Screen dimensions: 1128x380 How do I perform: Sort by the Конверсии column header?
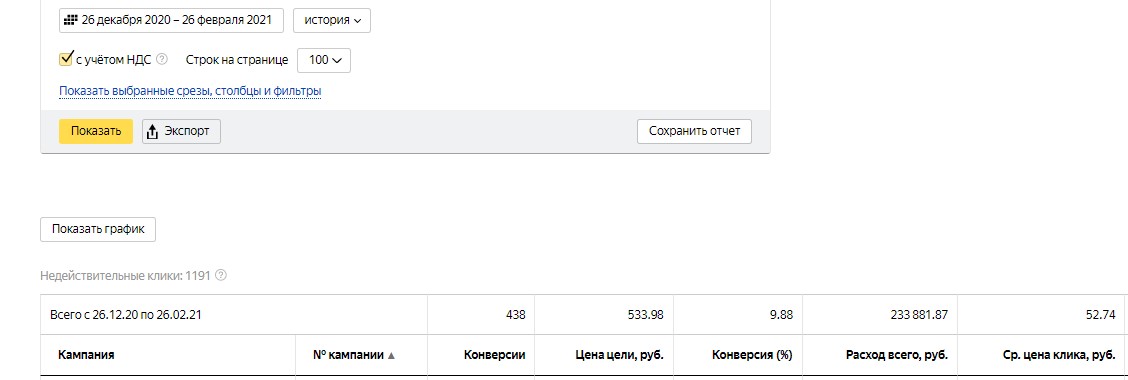[x=494, y=355]
